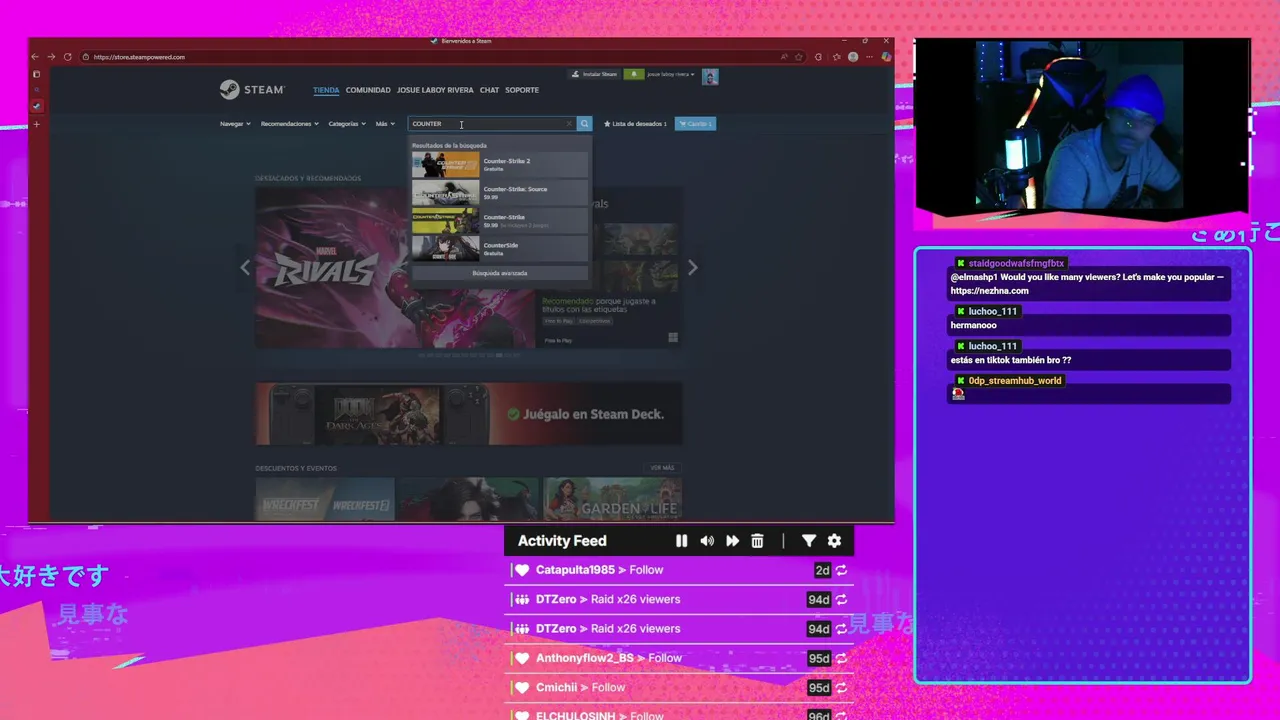Image resolution: width=1280 pixels, height=720 pixels.
Task: Select the Free to Play tag
Action: pyautogui.click(x=557, y=321)
